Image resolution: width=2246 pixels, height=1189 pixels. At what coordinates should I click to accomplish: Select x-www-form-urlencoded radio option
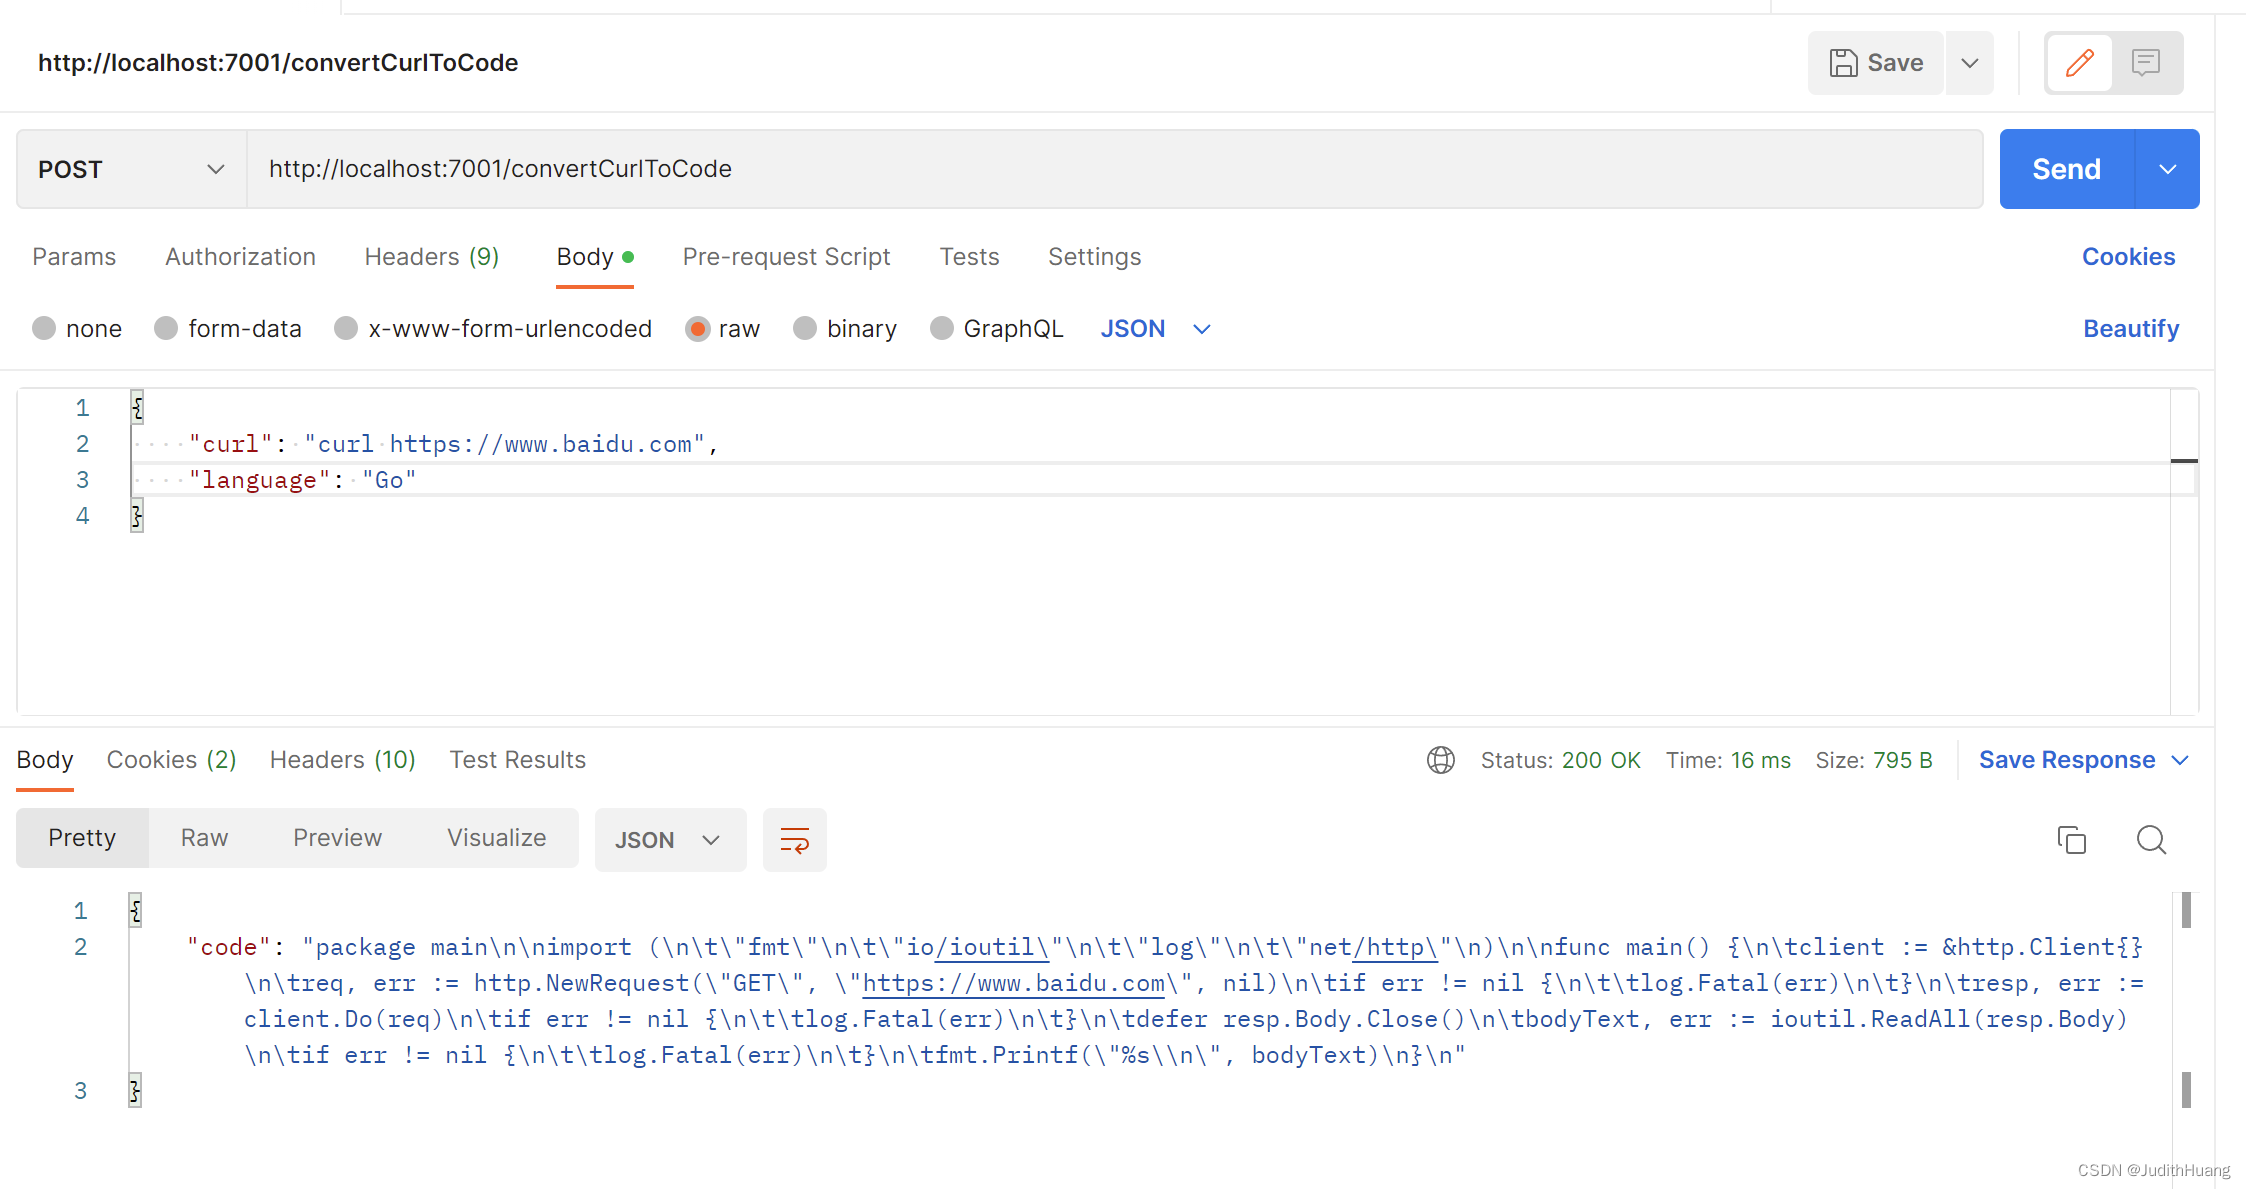pyautogui.click(x=346, y=328)
